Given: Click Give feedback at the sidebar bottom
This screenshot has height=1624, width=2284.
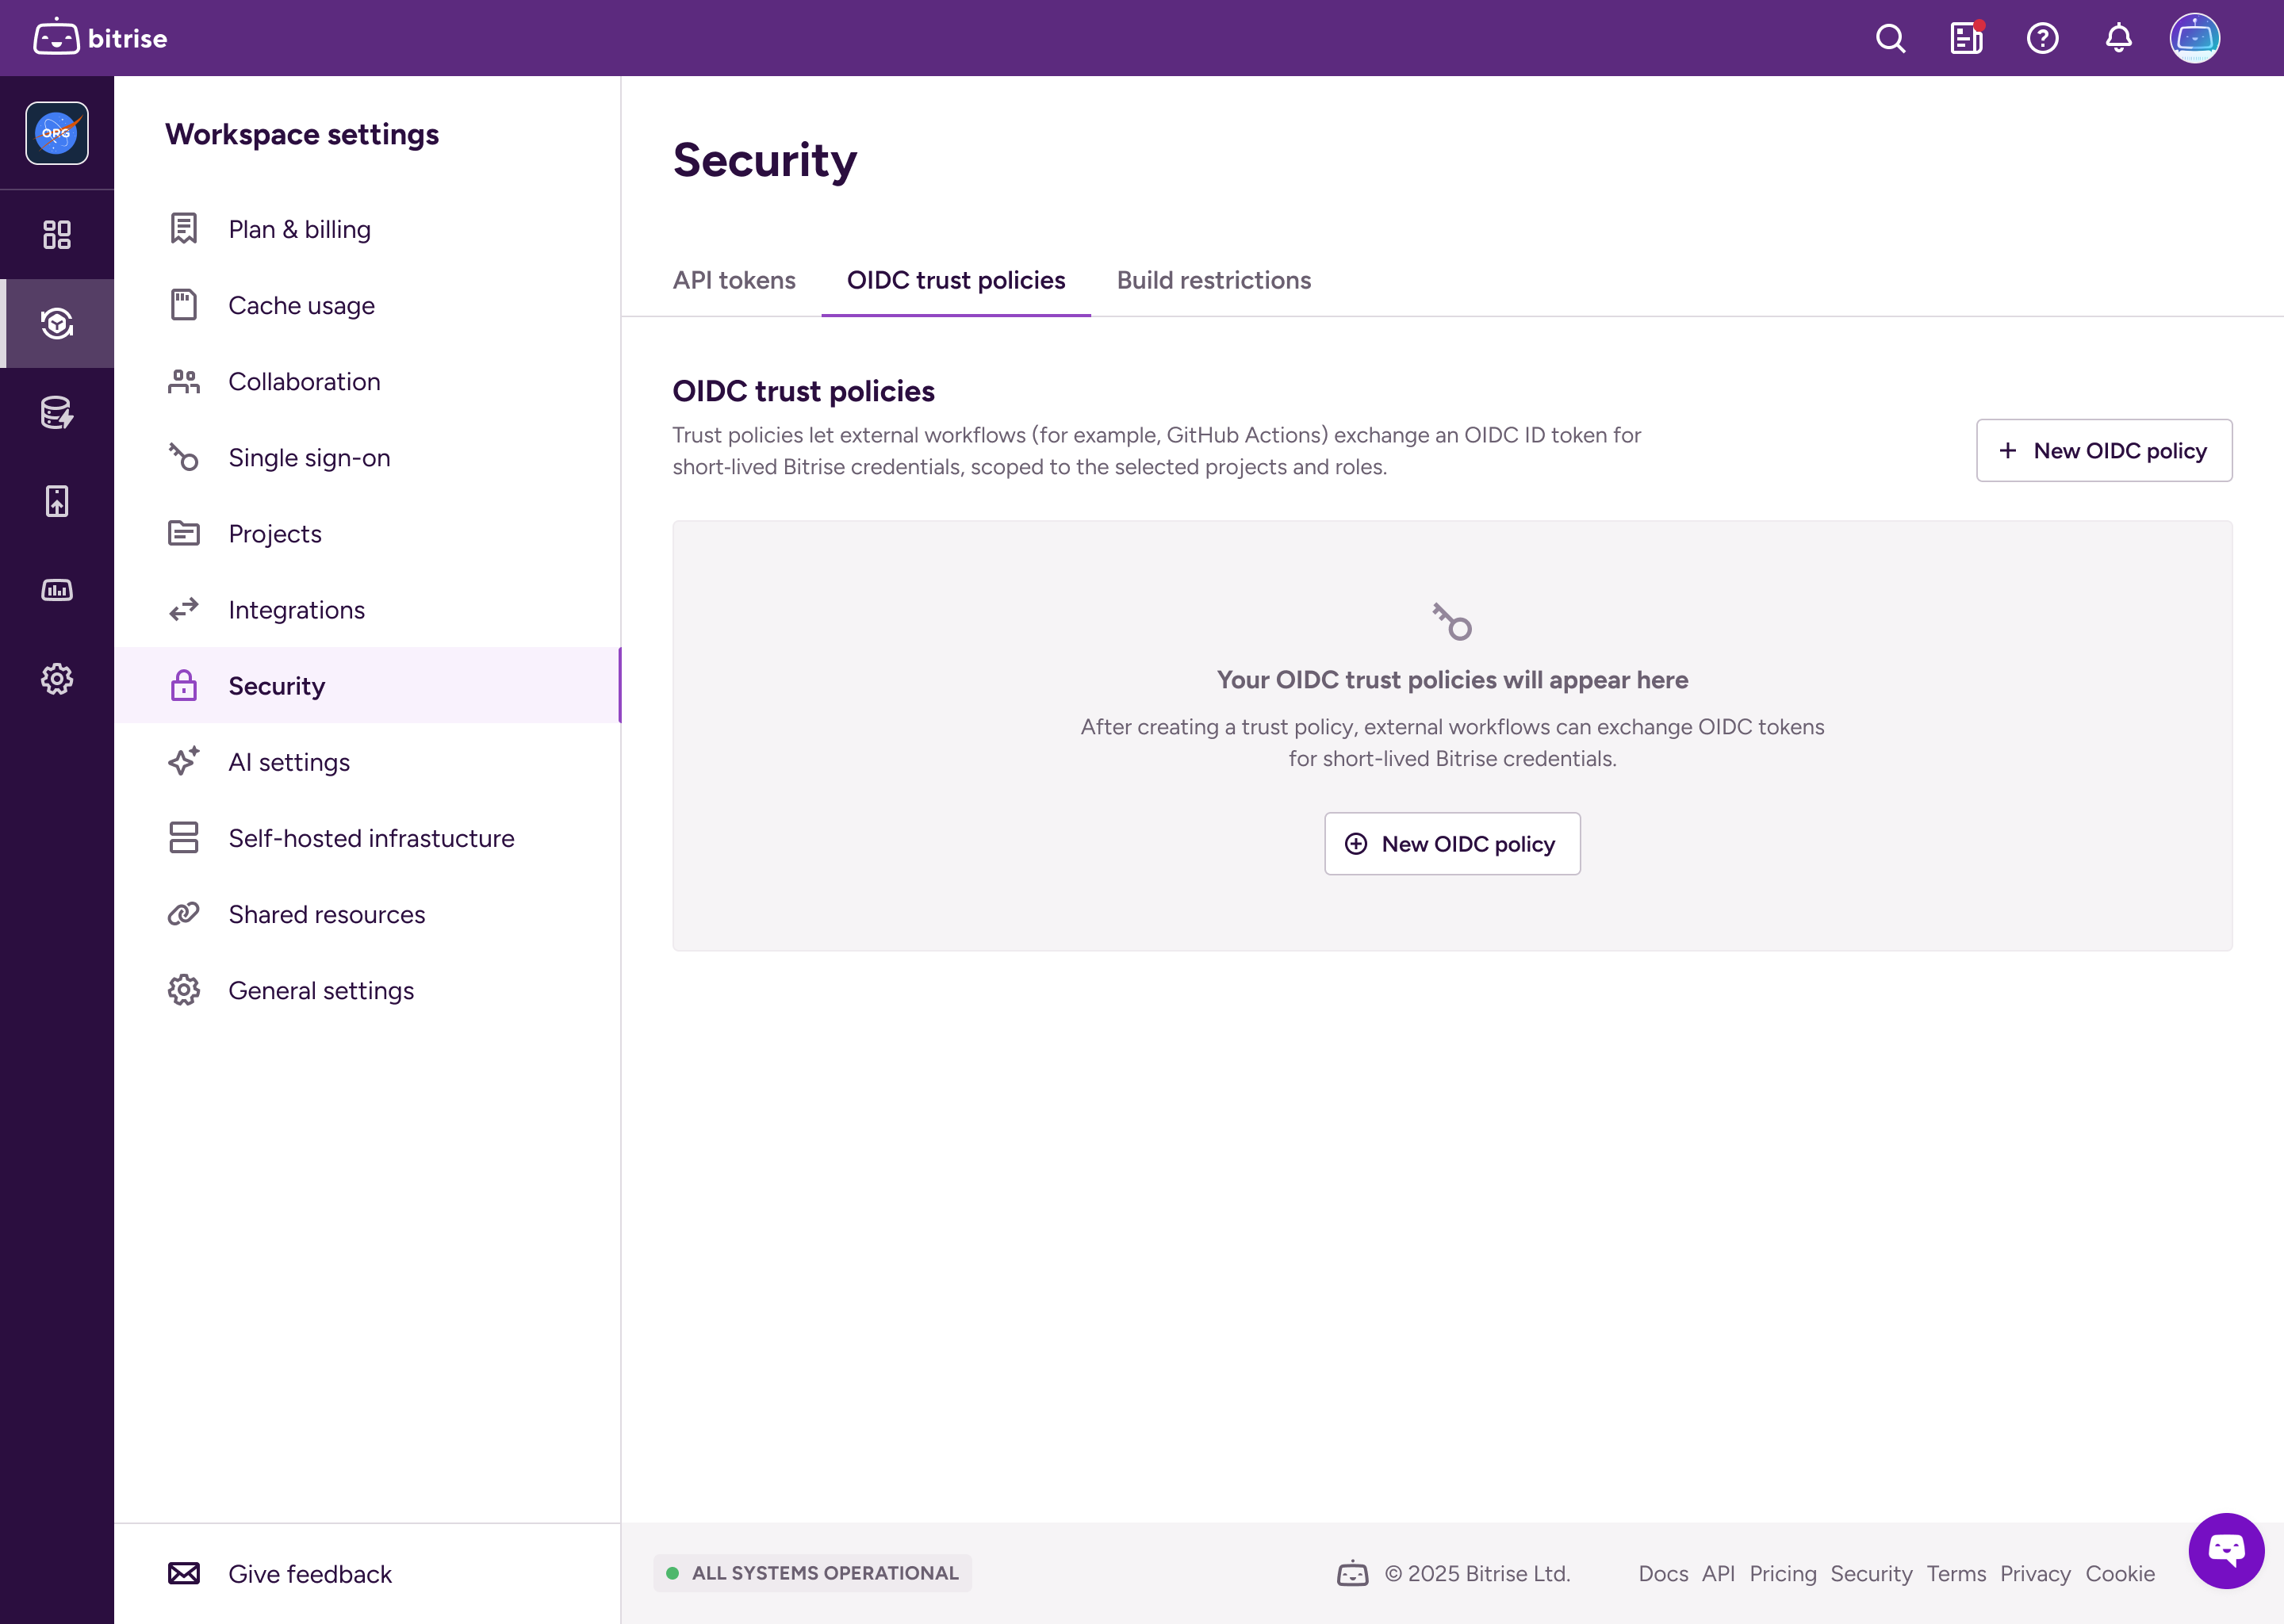Looking at the screenshot, I should click(310, 1573).
